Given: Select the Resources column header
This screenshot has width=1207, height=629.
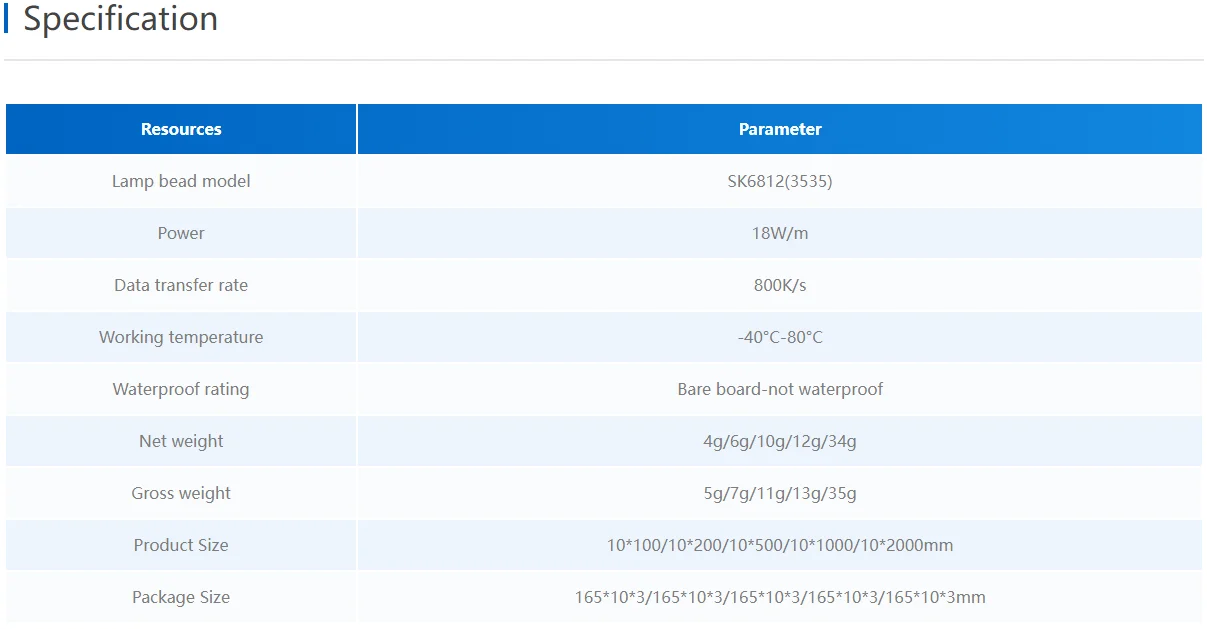Looking at the screenshot, I should (x=181, y=129).
